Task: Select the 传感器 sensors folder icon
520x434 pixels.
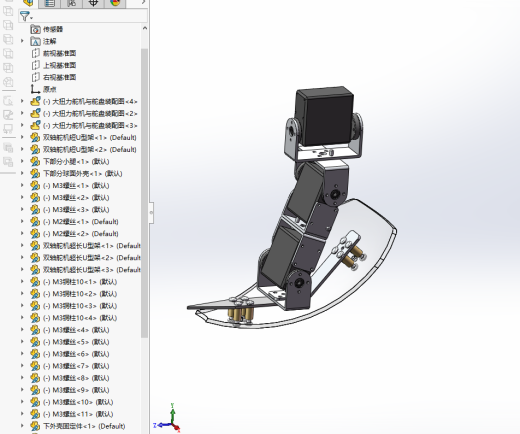Action: [35, 29]
